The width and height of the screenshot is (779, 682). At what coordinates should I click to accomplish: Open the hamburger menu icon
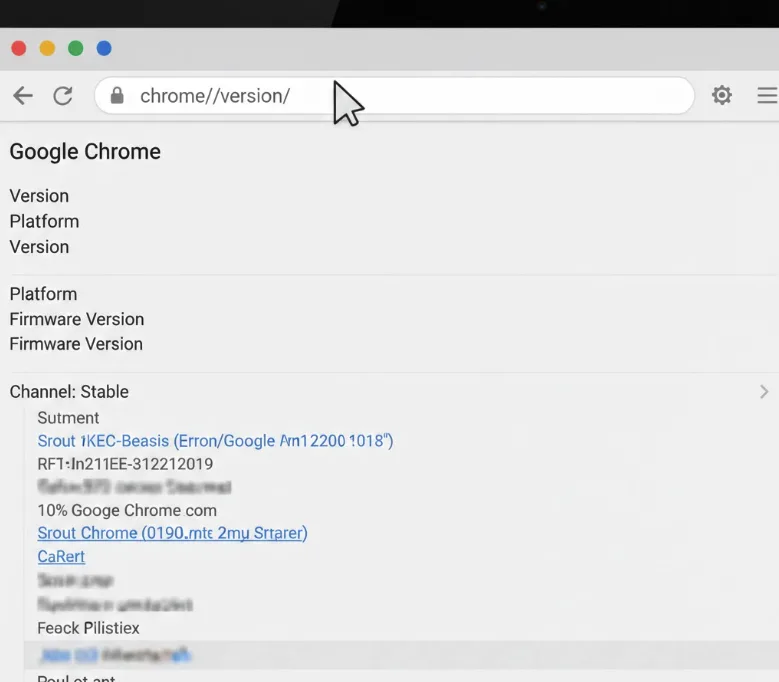point(767,95)
